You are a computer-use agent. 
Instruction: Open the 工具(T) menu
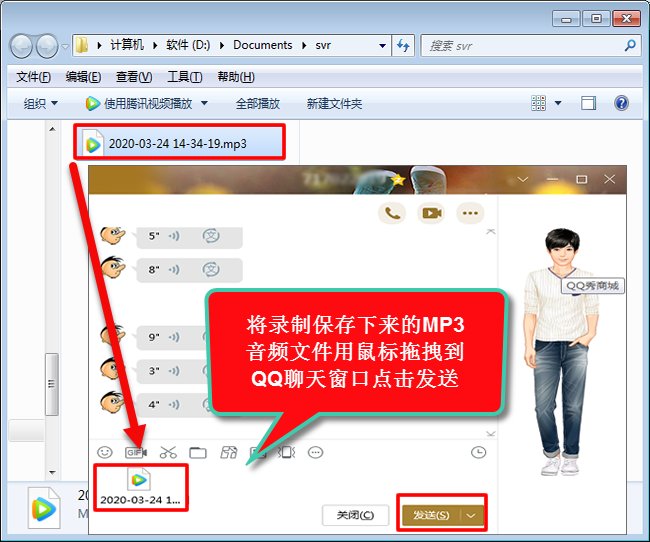click(x=185, y=77)
